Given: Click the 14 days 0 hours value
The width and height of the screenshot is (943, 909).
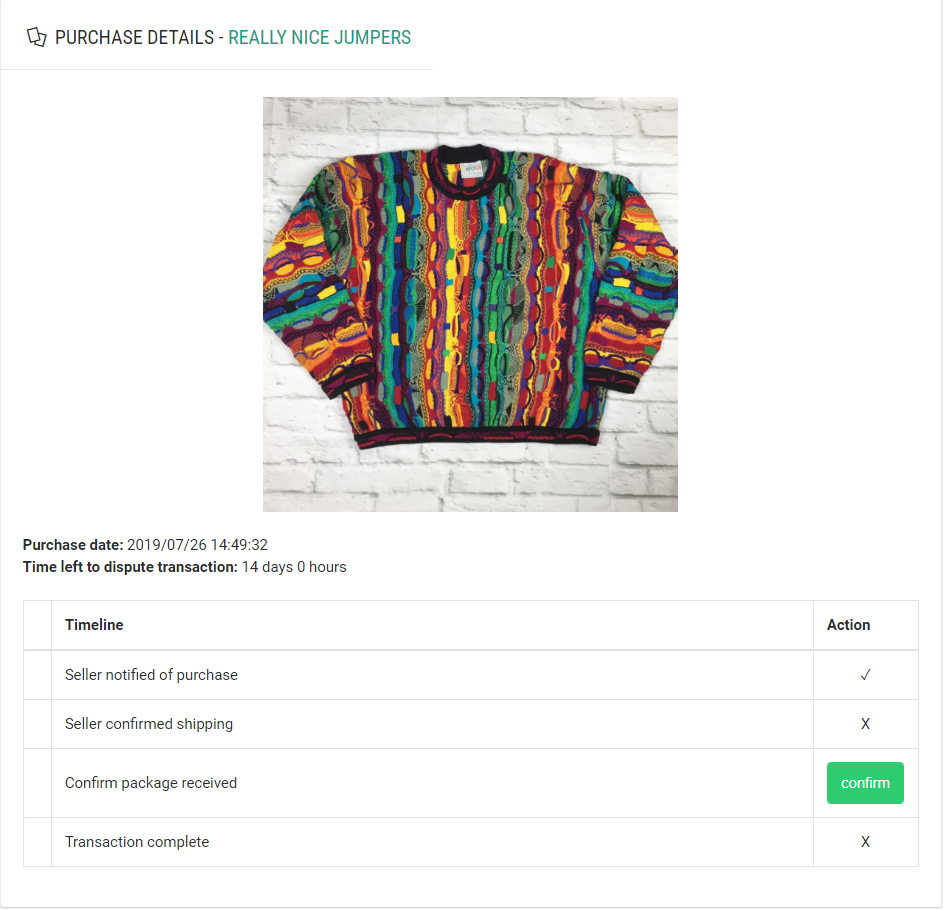Looking at the screenshot, I should tap(294, 567).
